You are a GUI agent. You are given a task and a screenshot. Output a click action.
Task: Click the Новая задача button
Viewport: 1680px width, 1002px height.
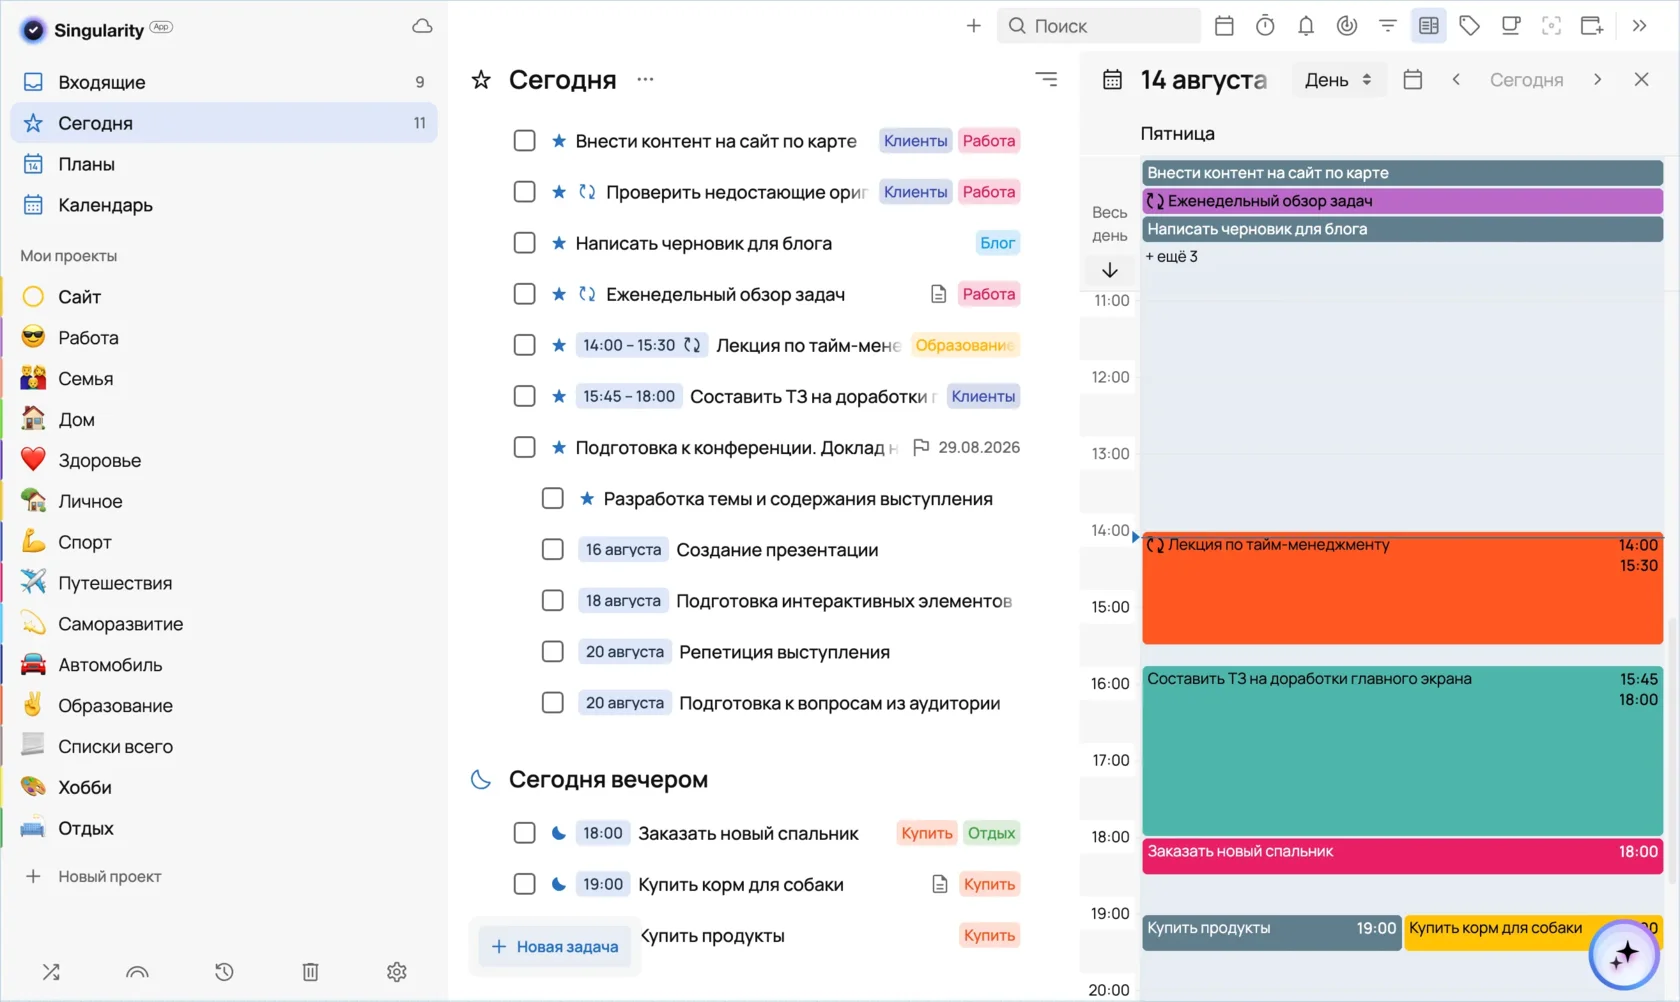(555, 946)
